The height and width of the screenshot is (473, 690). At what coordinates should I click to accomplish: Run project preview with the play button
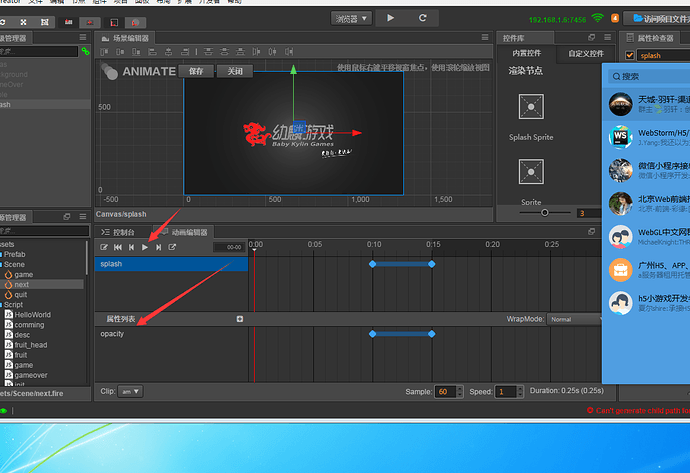point(390,18)
